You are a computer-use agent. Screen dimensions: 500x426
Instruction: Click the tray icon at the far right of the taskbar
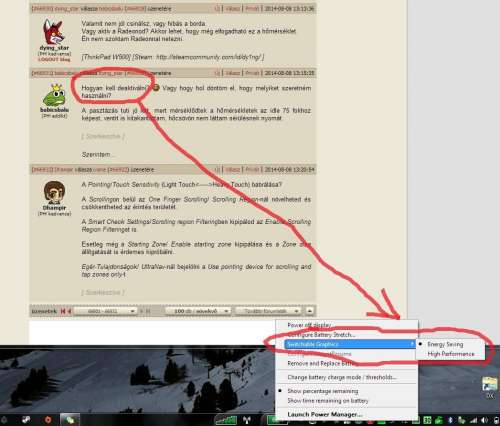[496, 421]
